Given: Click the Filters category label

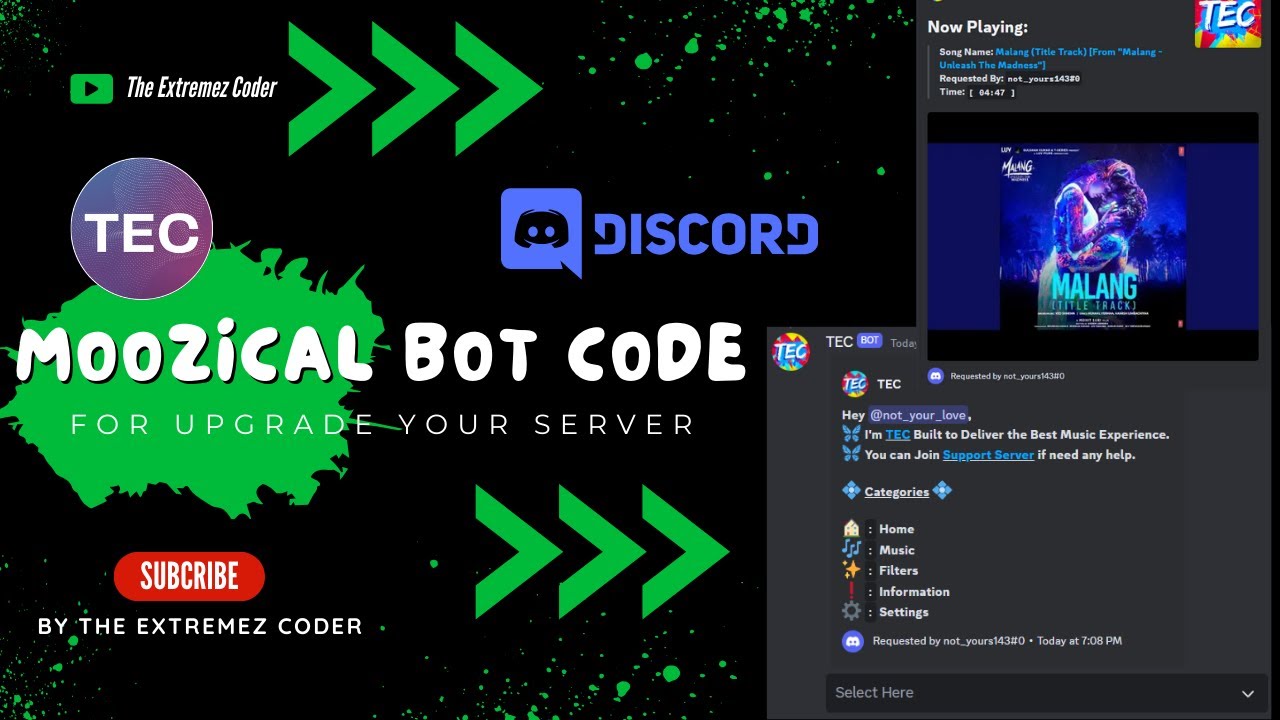Looking at the screenshot, I should tap(898, 570).
